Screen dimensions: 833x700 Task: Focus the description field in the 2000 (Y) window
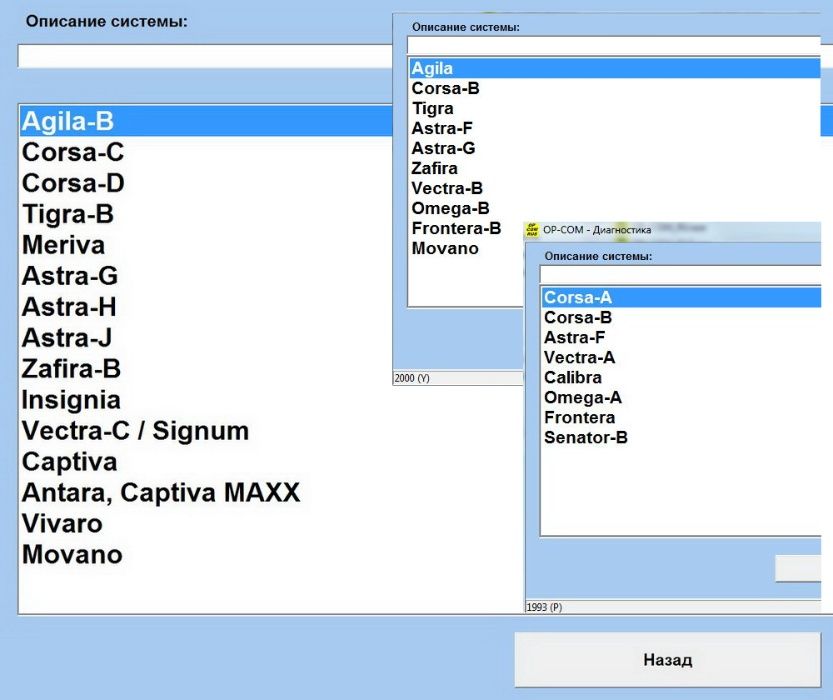click(x=614, y=45)
